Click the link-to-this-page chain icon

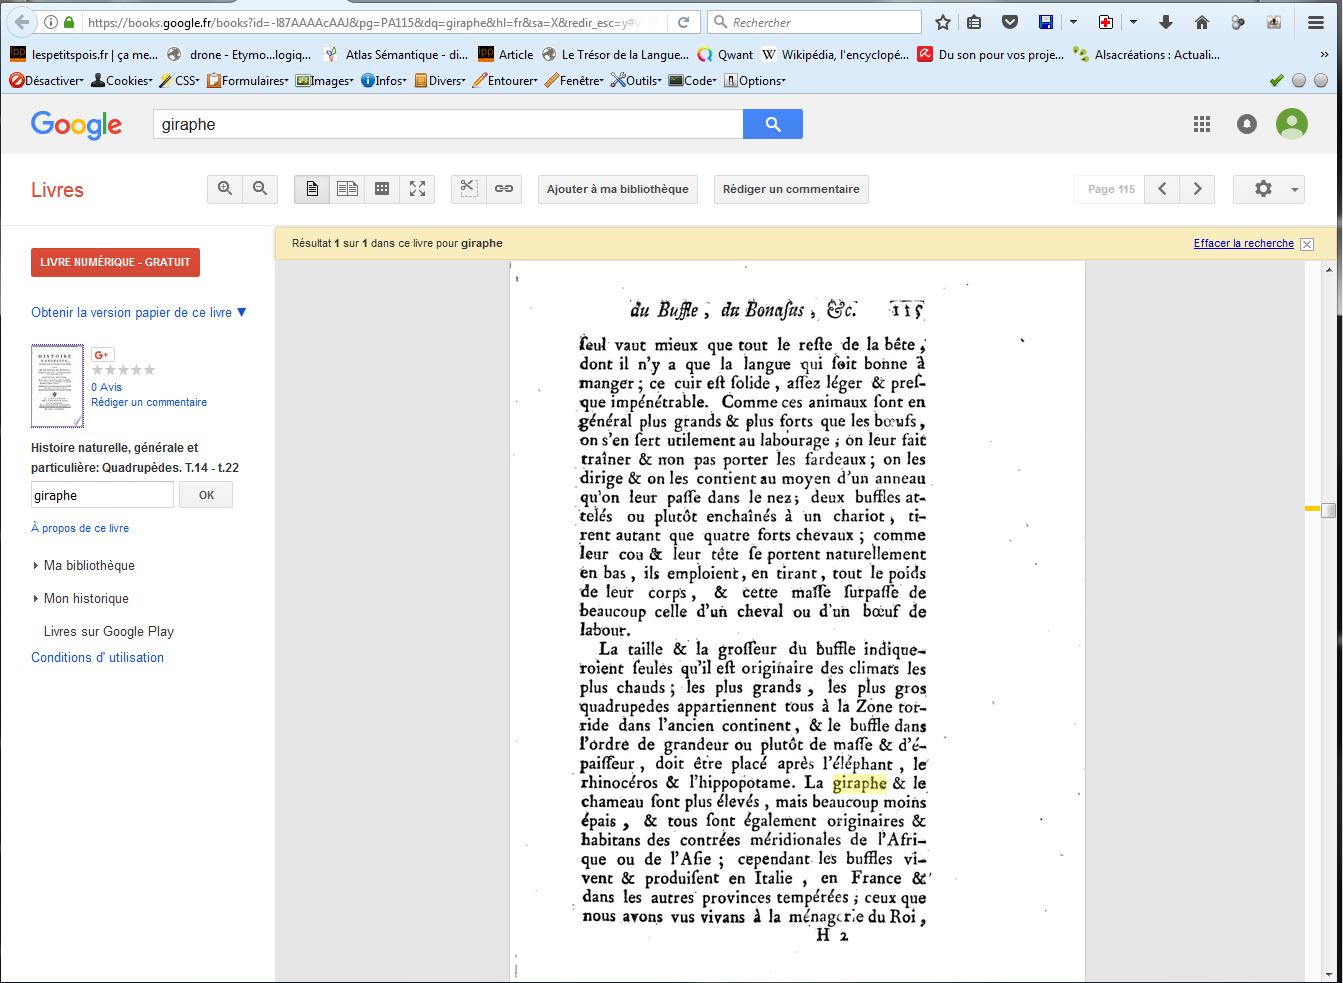coord(504,189)
